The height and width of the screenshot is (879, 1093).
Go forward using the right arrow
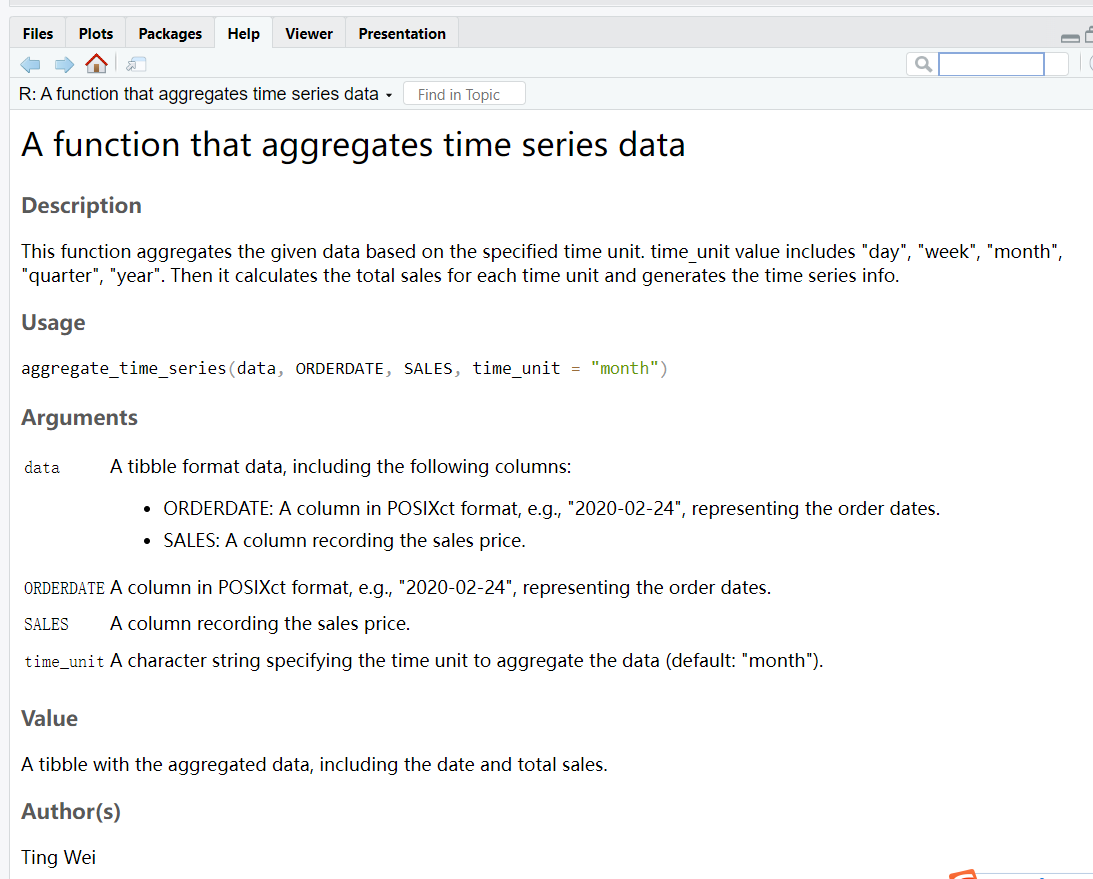click(x=64, y=65)
